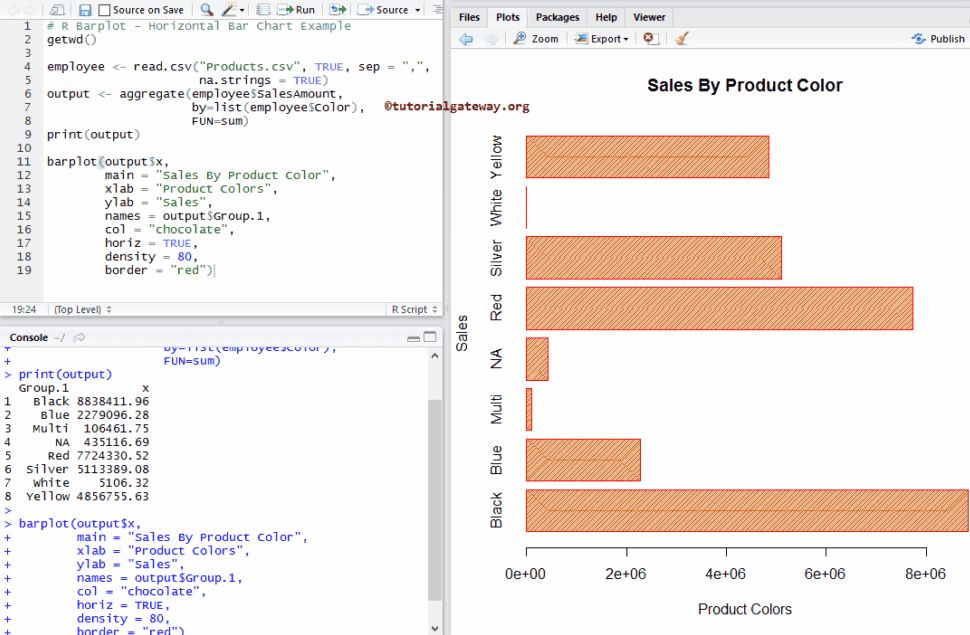Switch to the Packages tab
The width and height of the screenshot is (970, 635).
click(557, 16)
